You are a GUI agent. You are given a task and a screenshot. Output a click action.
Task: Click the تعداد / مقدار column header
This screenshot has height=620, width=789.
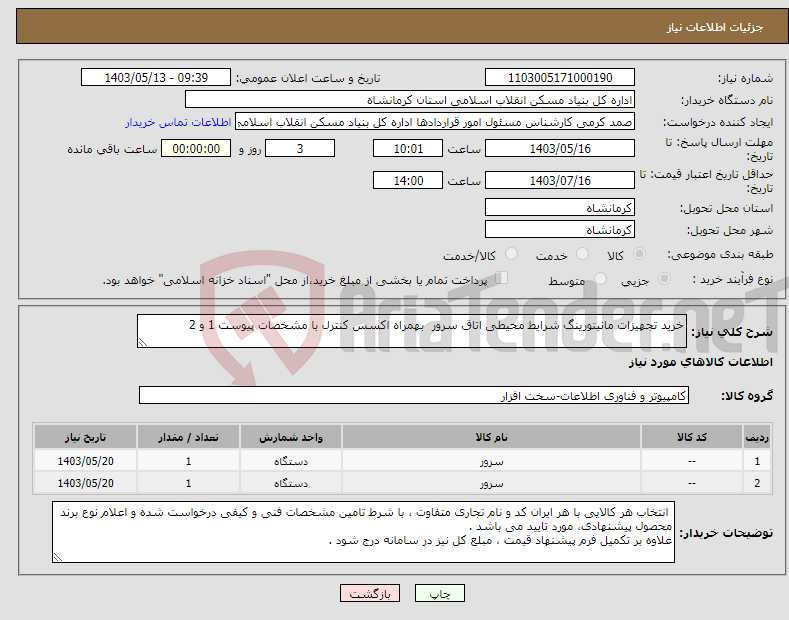click(x=188, y=437)
